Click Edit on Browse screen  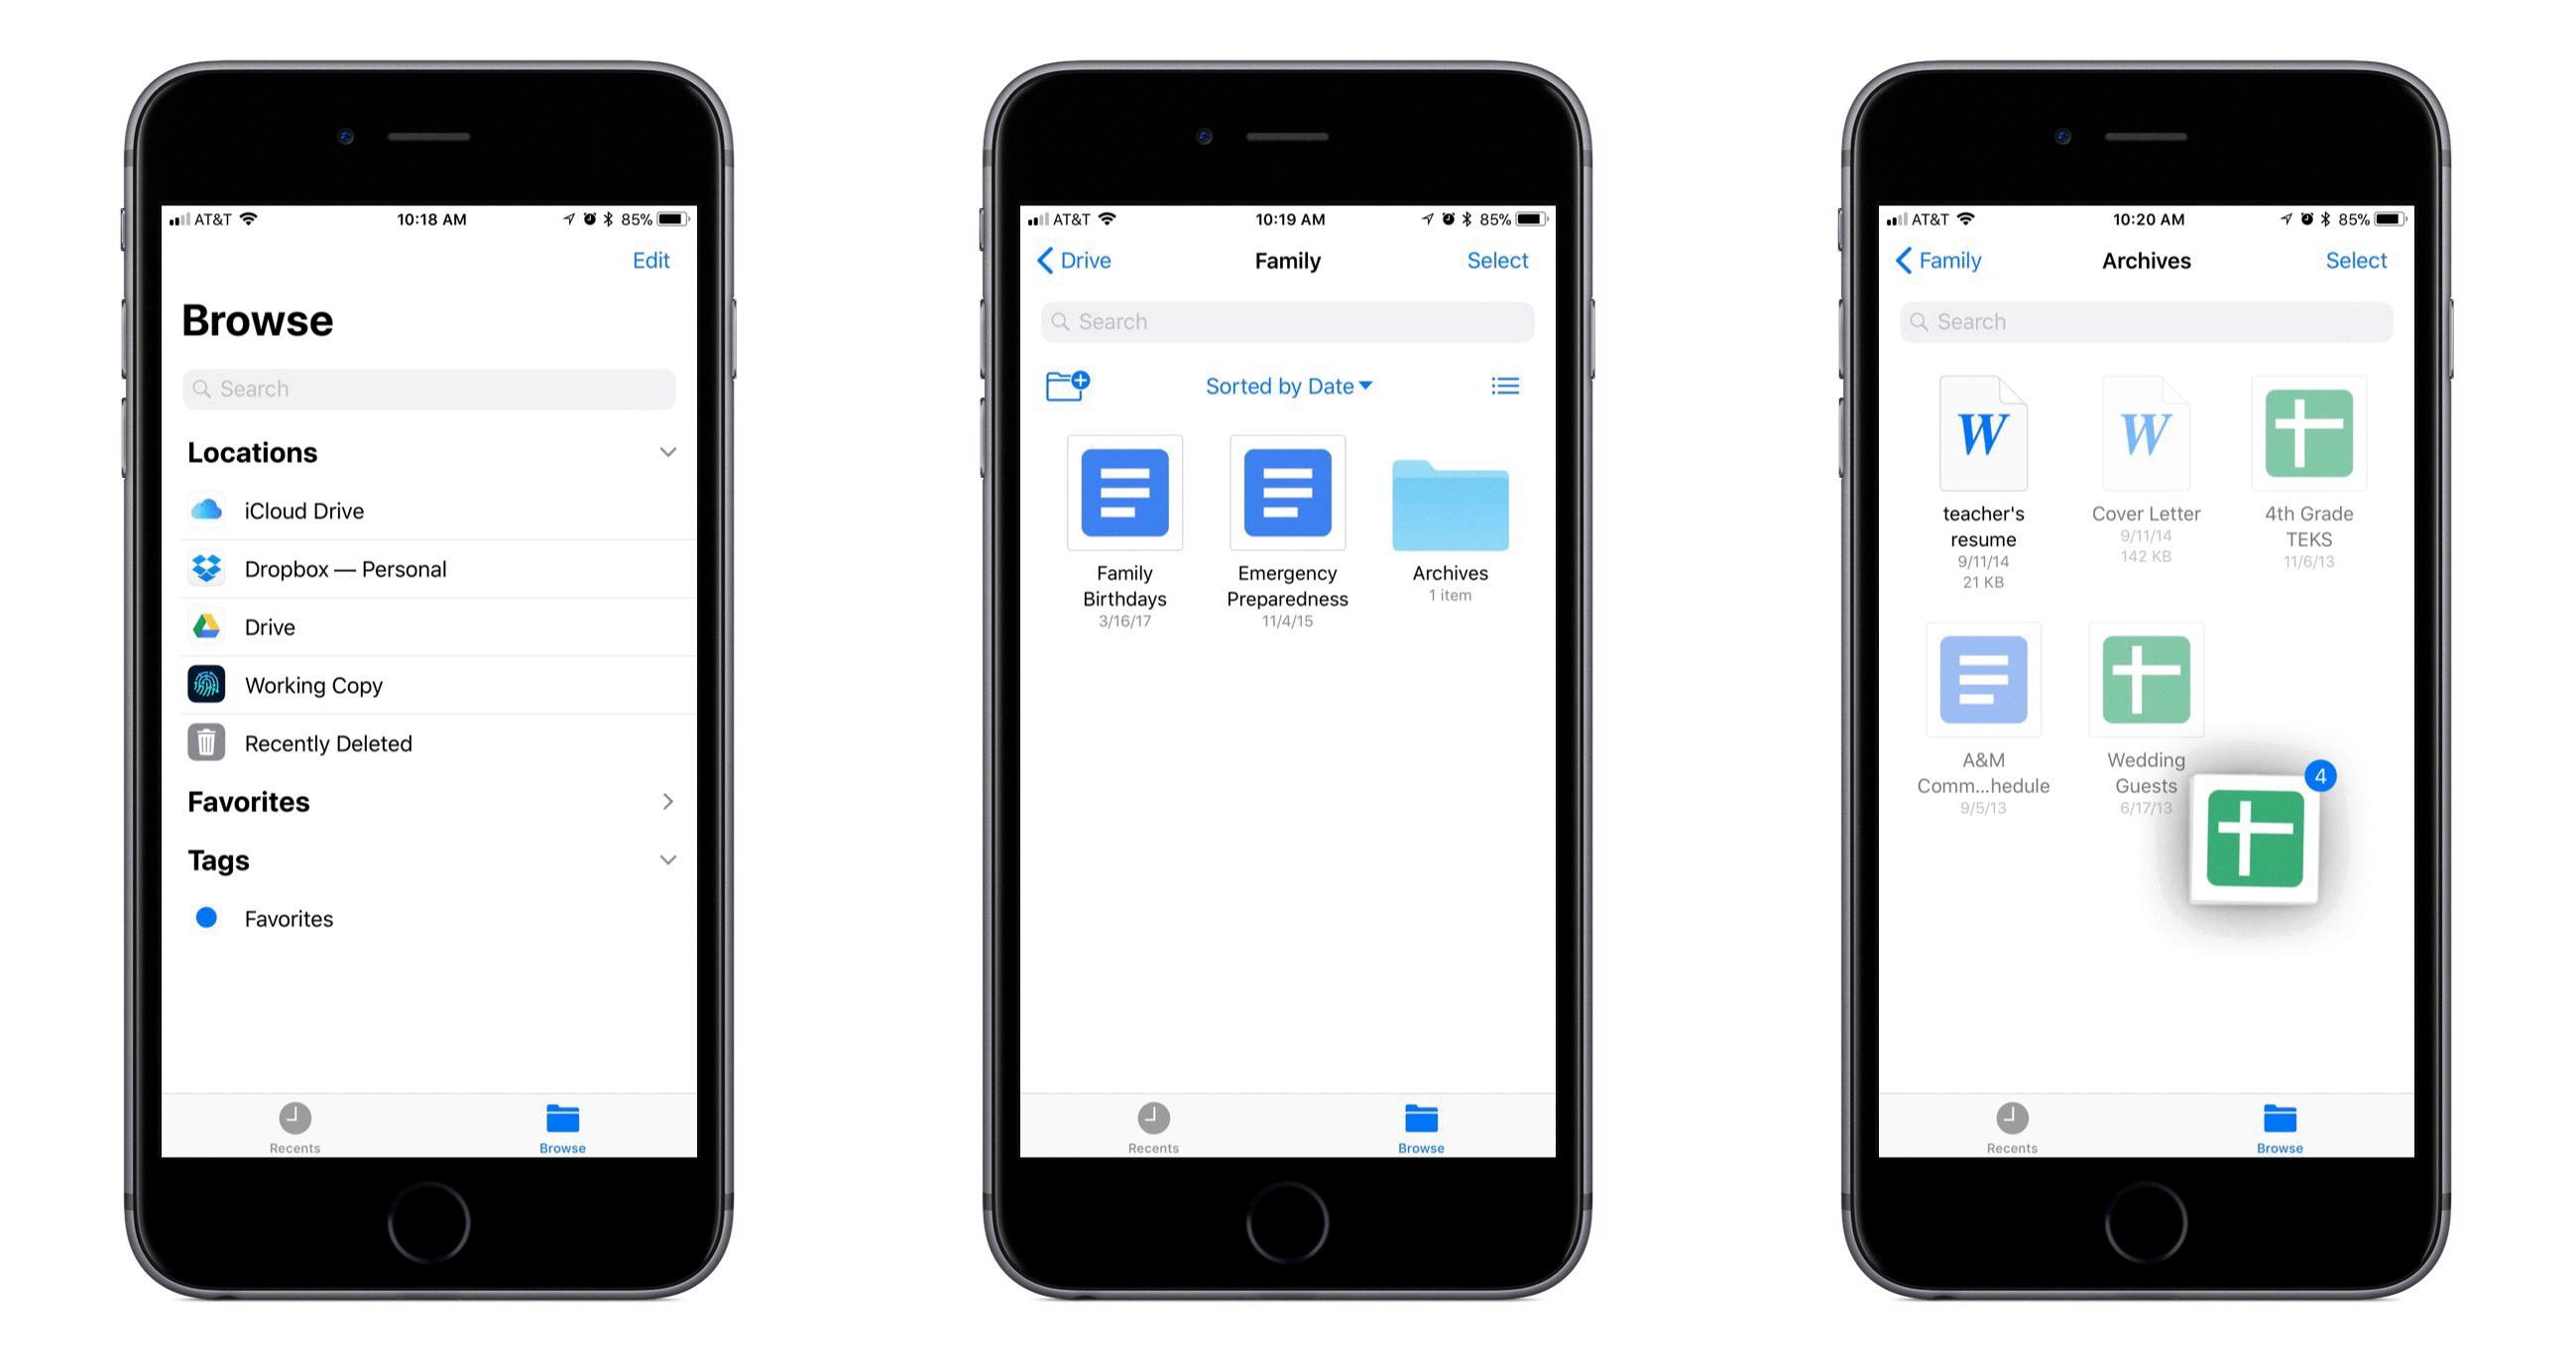coord(650,261)
